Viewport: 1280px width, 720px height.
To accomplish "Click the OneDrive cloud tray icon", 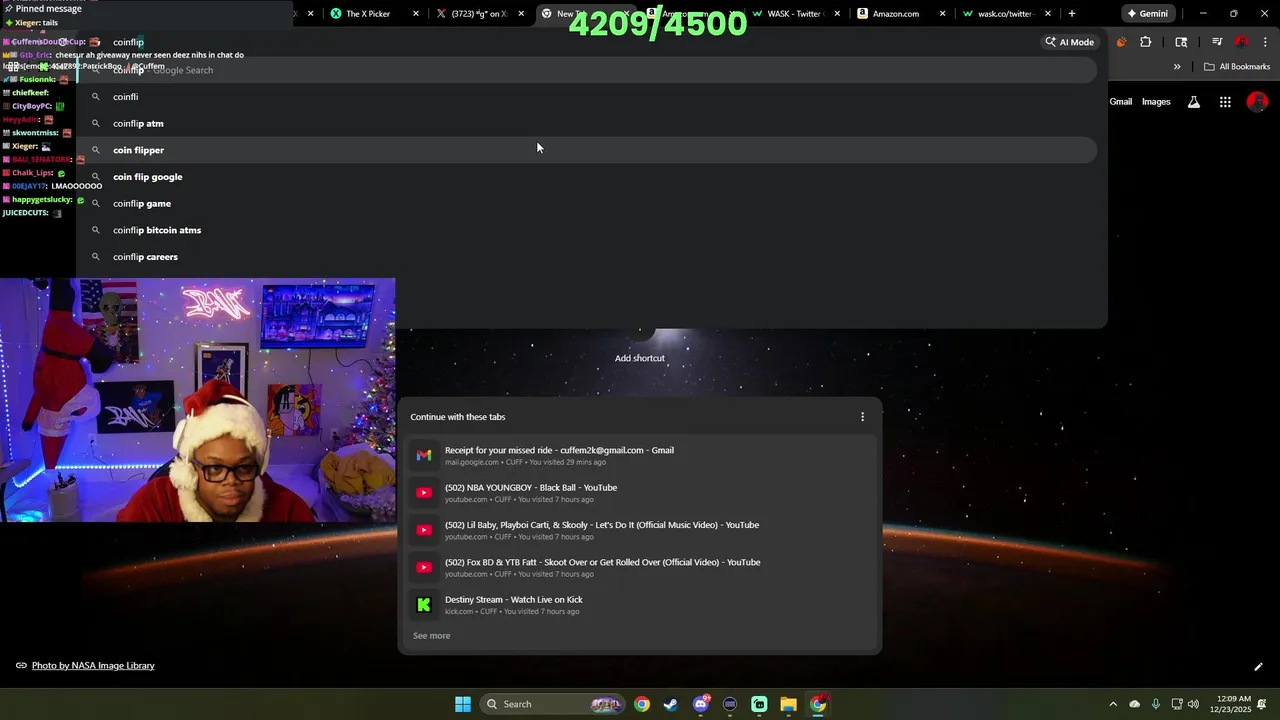I will point(1134,704).
